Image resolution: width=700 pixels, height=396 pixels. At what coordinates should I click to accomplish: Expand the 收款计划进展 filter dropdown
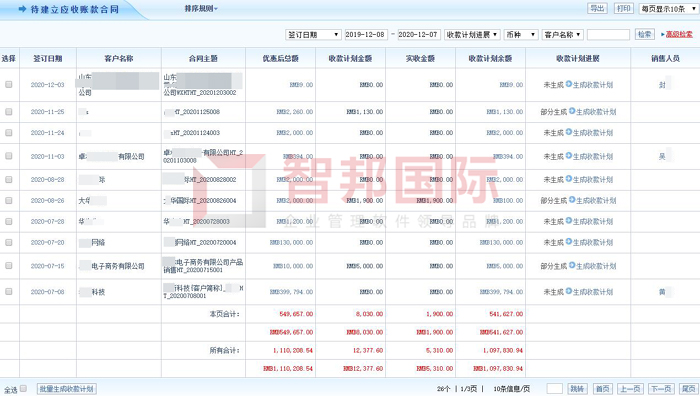[472, 34]
